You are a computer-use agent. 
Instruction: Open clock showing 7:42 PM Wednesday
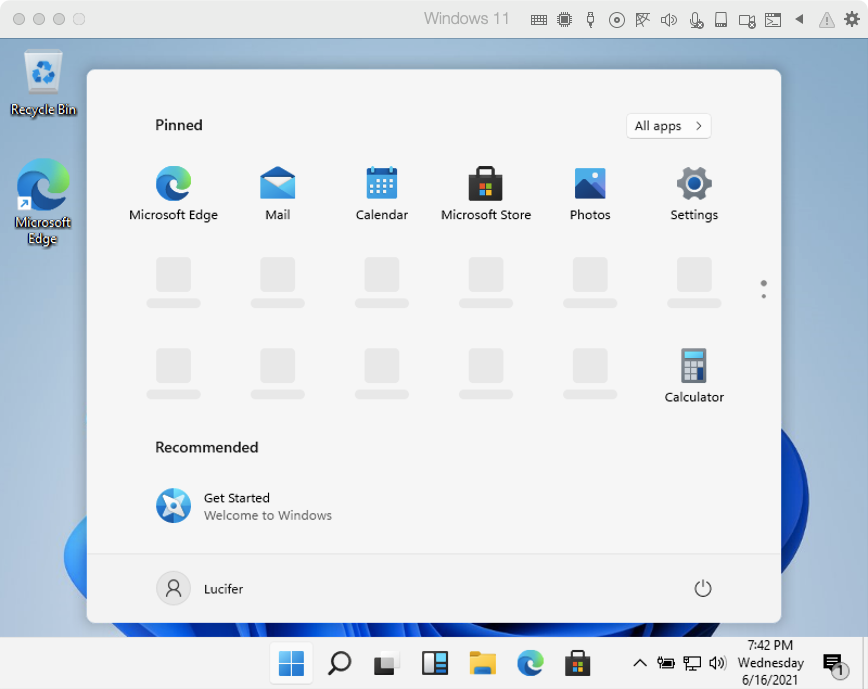tap(770, 663)
